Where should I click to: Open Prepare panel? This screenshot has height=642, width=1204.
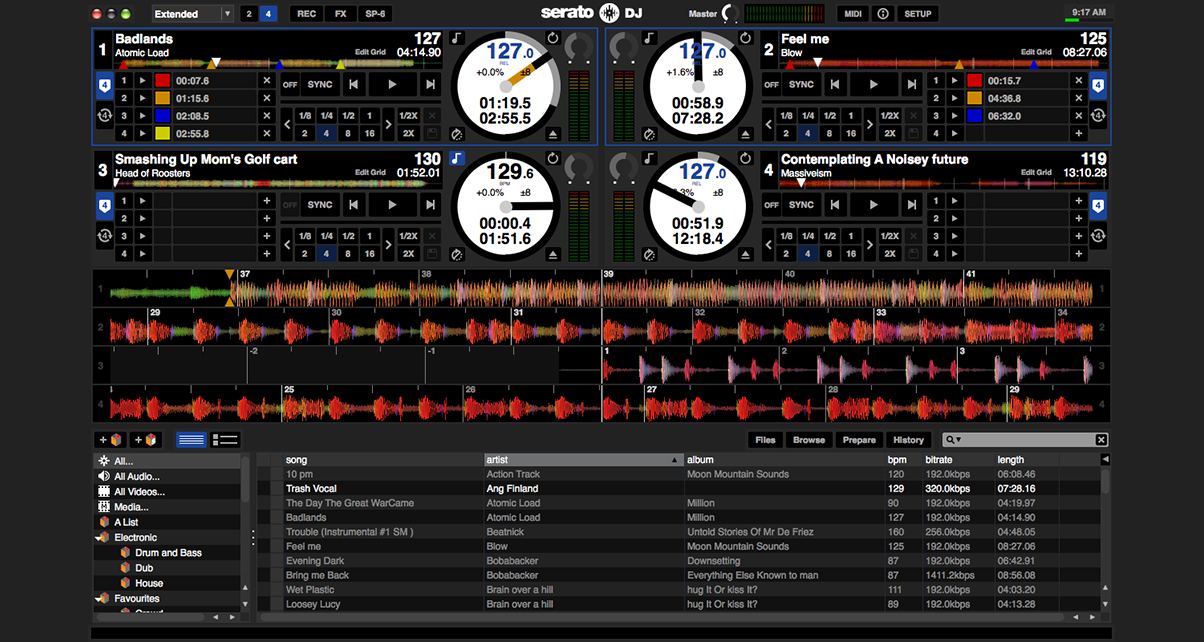tap(859, 440)
